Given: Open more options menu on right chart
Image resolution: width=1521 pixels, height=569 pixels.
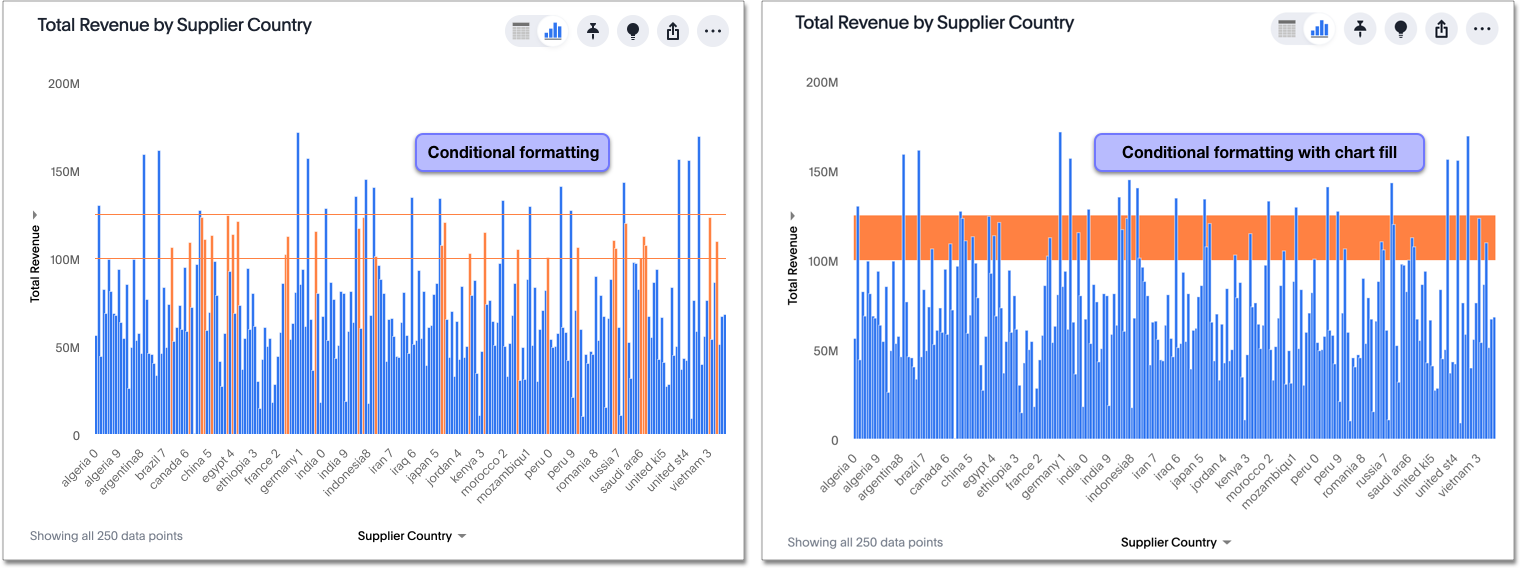Looking at the screenshot, I should coord(1482,29).
